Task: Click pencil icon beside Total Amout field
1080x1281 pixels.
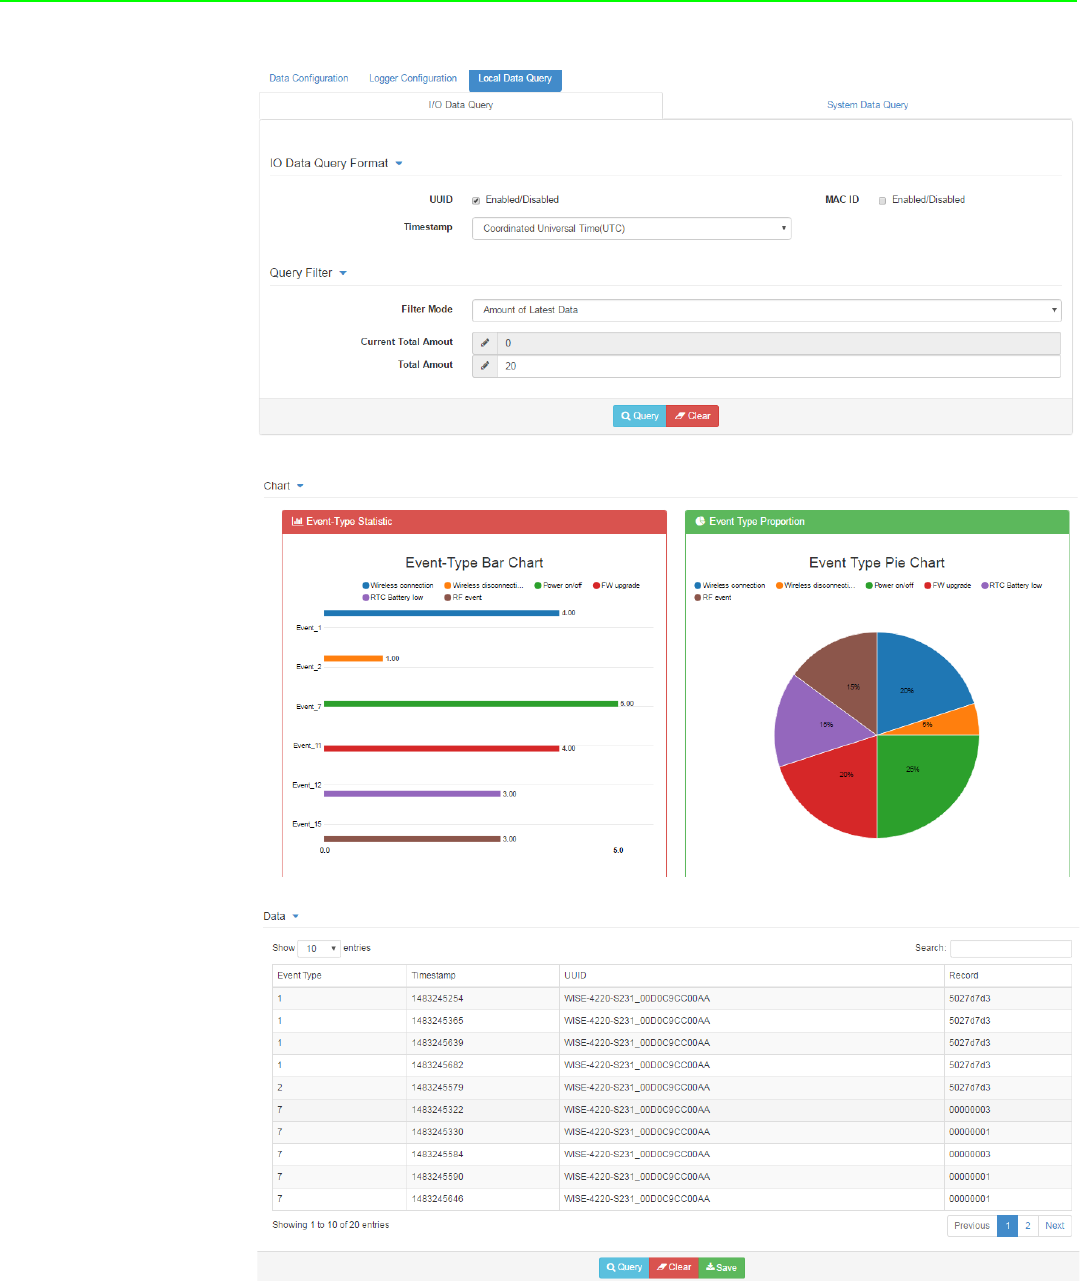Action: [485, 366]
